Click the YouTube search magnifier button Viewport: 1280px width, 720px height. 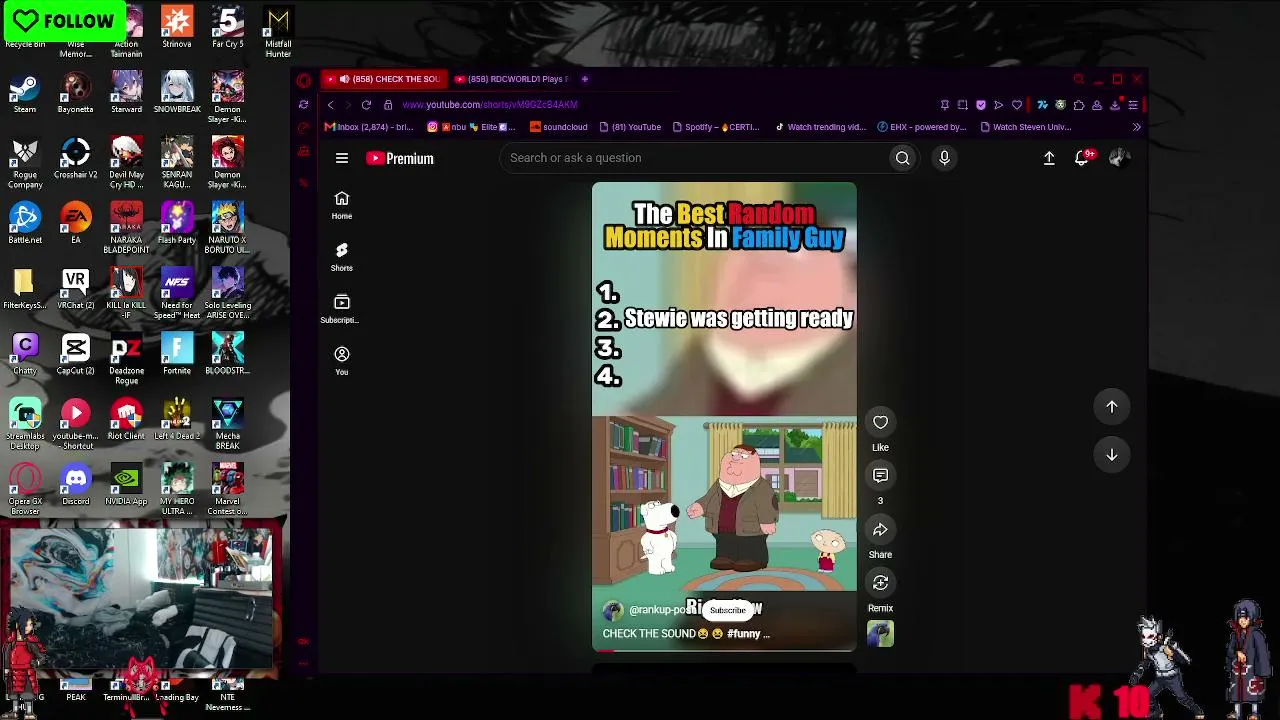[x=902, y=158]
